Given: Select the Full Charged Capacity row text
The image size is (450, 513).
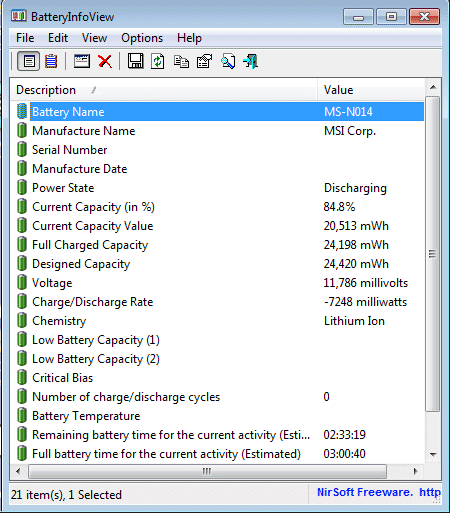Looking at the screenshot, I should [x=90, y=245].
